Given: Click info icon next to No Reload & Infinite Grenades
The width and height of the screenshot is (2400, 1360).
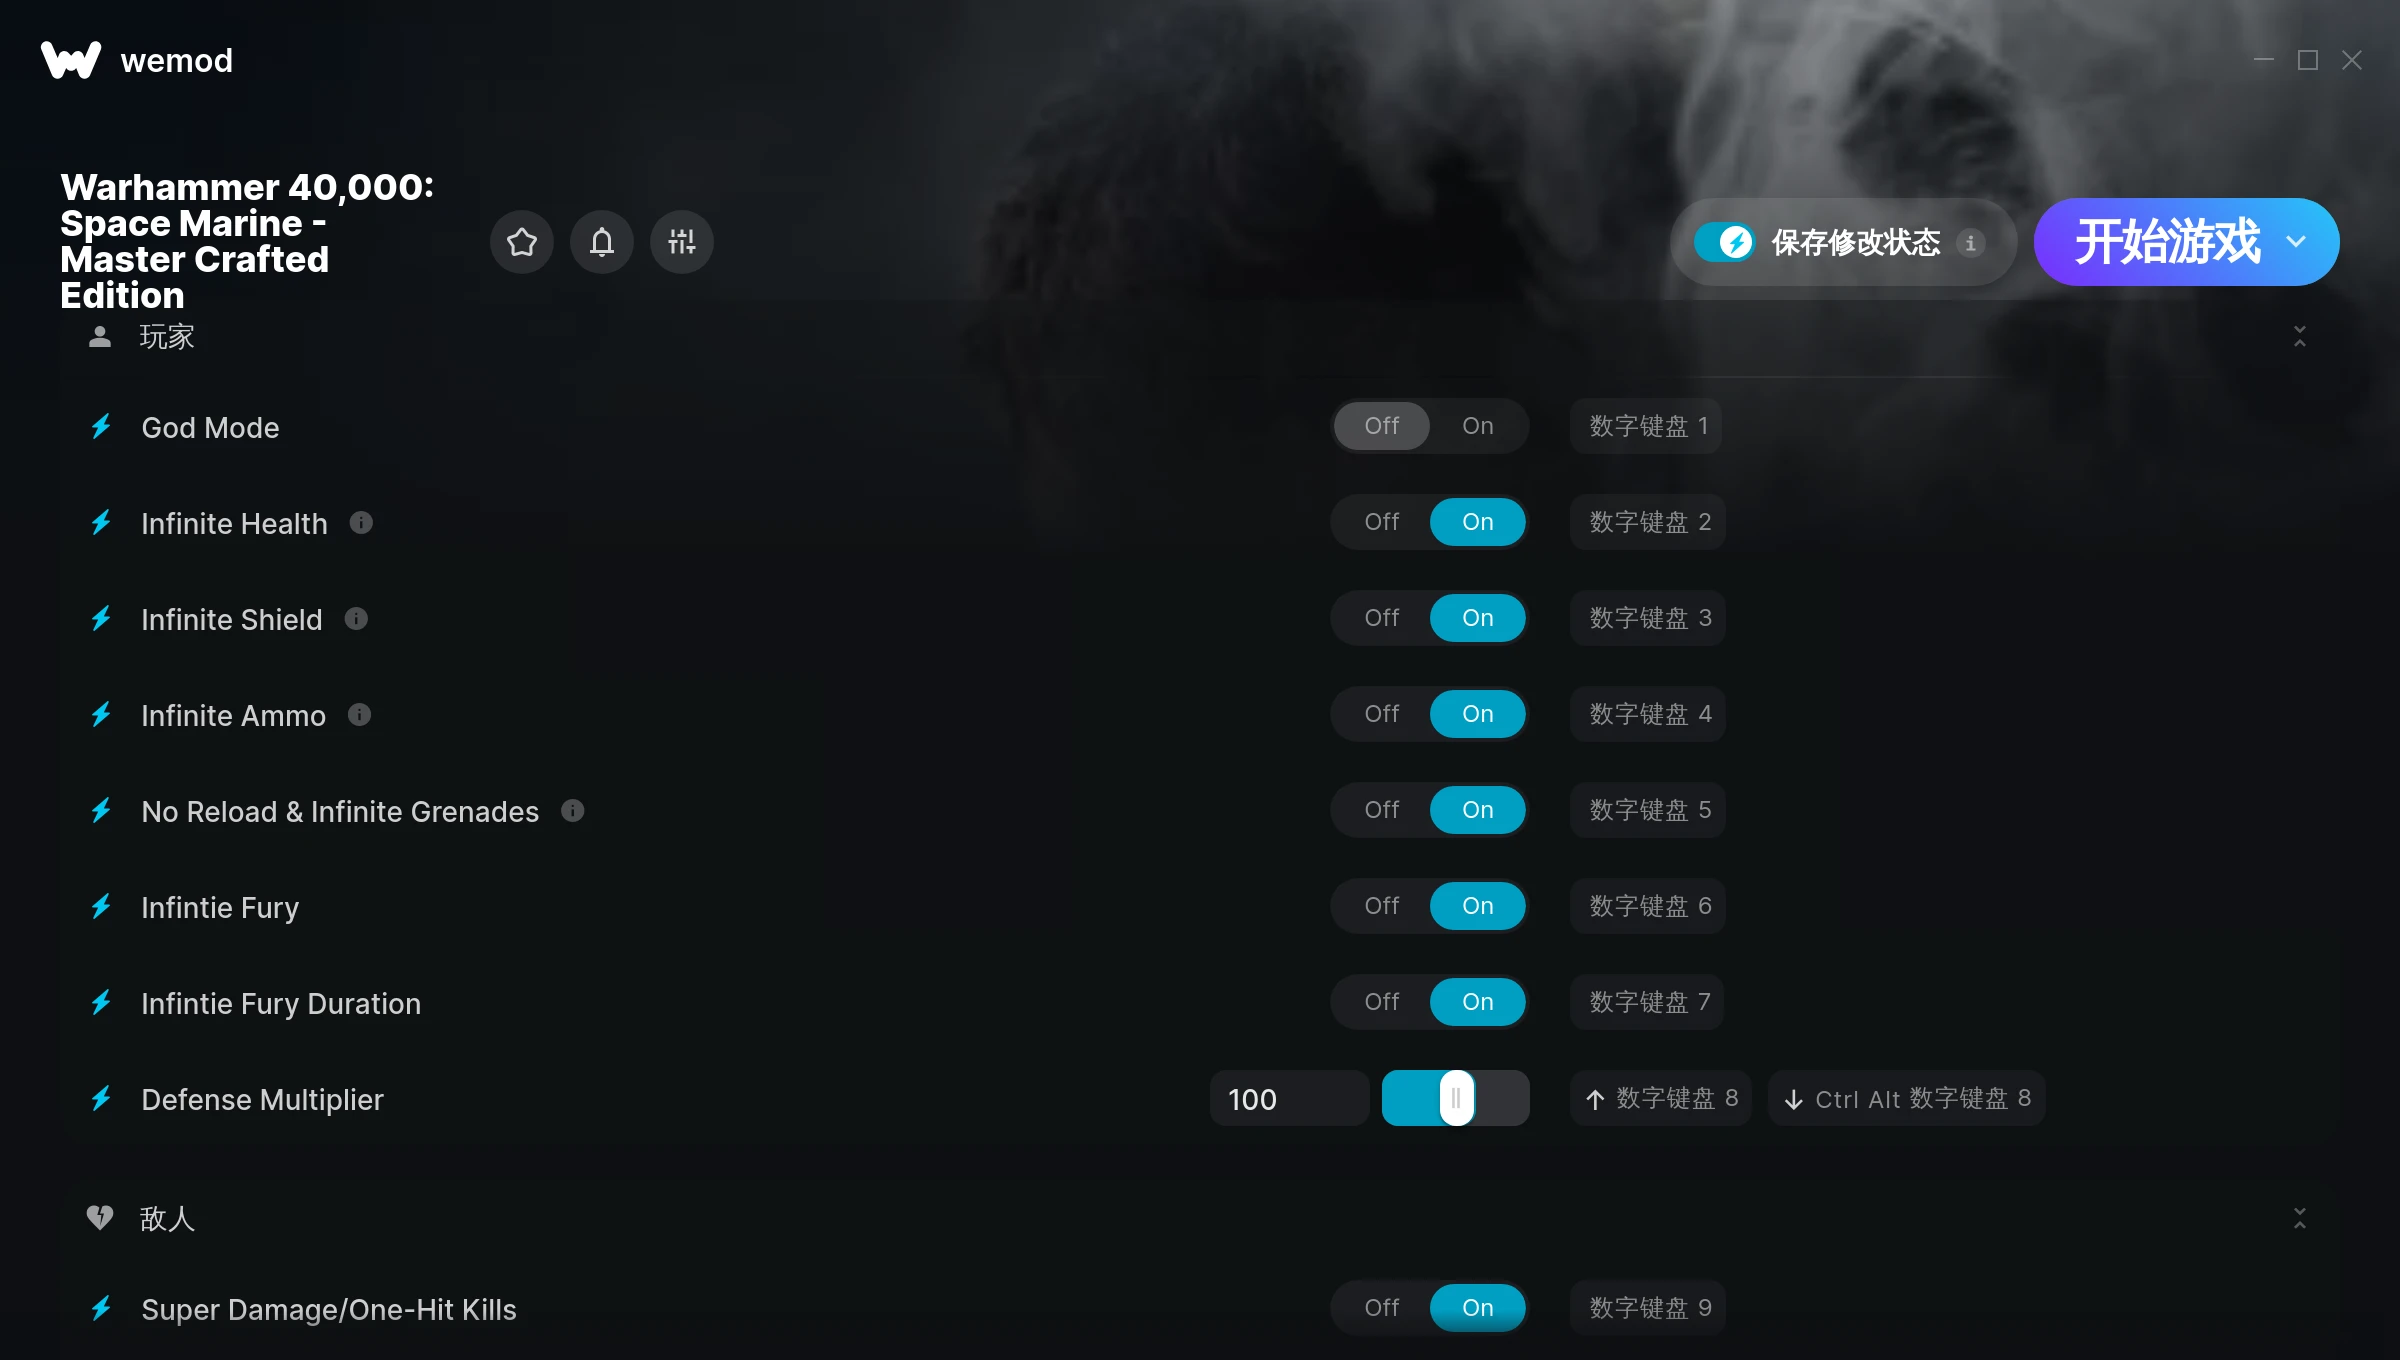Looking at the screenshot, I should (572, 811).
